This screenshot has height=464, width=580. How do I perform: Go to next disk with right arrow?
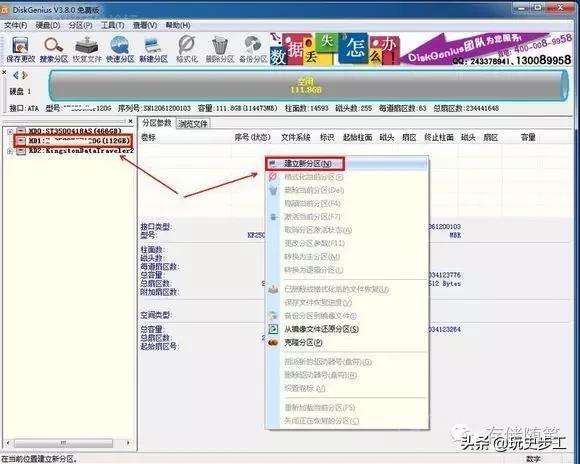(25, 75)
